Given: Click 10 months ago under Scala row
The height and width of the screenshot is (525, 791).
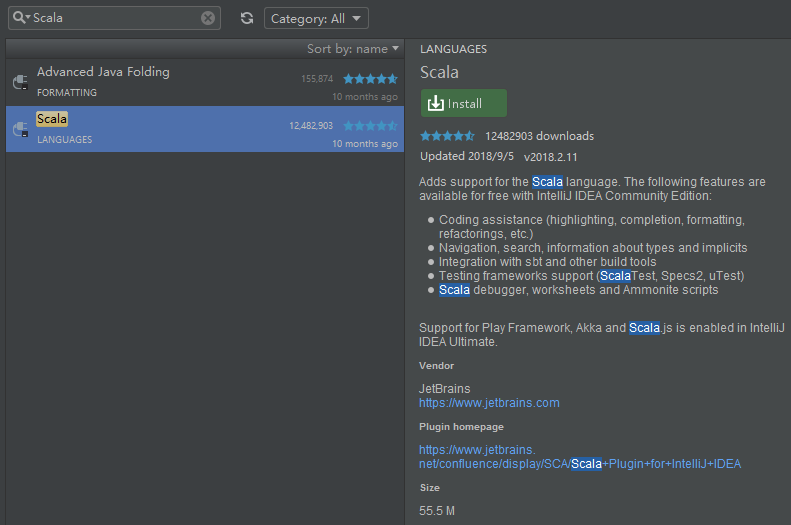Looking at the screenshot, I should [365, 144].
